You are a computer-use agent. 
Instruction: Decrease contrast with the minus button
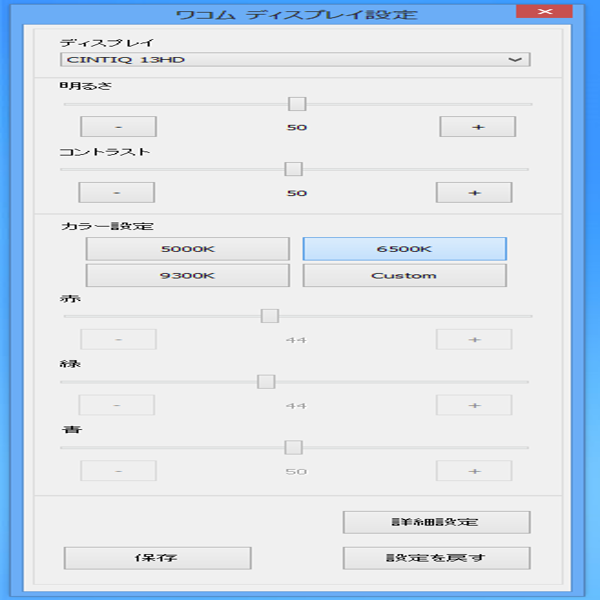click(x=117, y=192)
